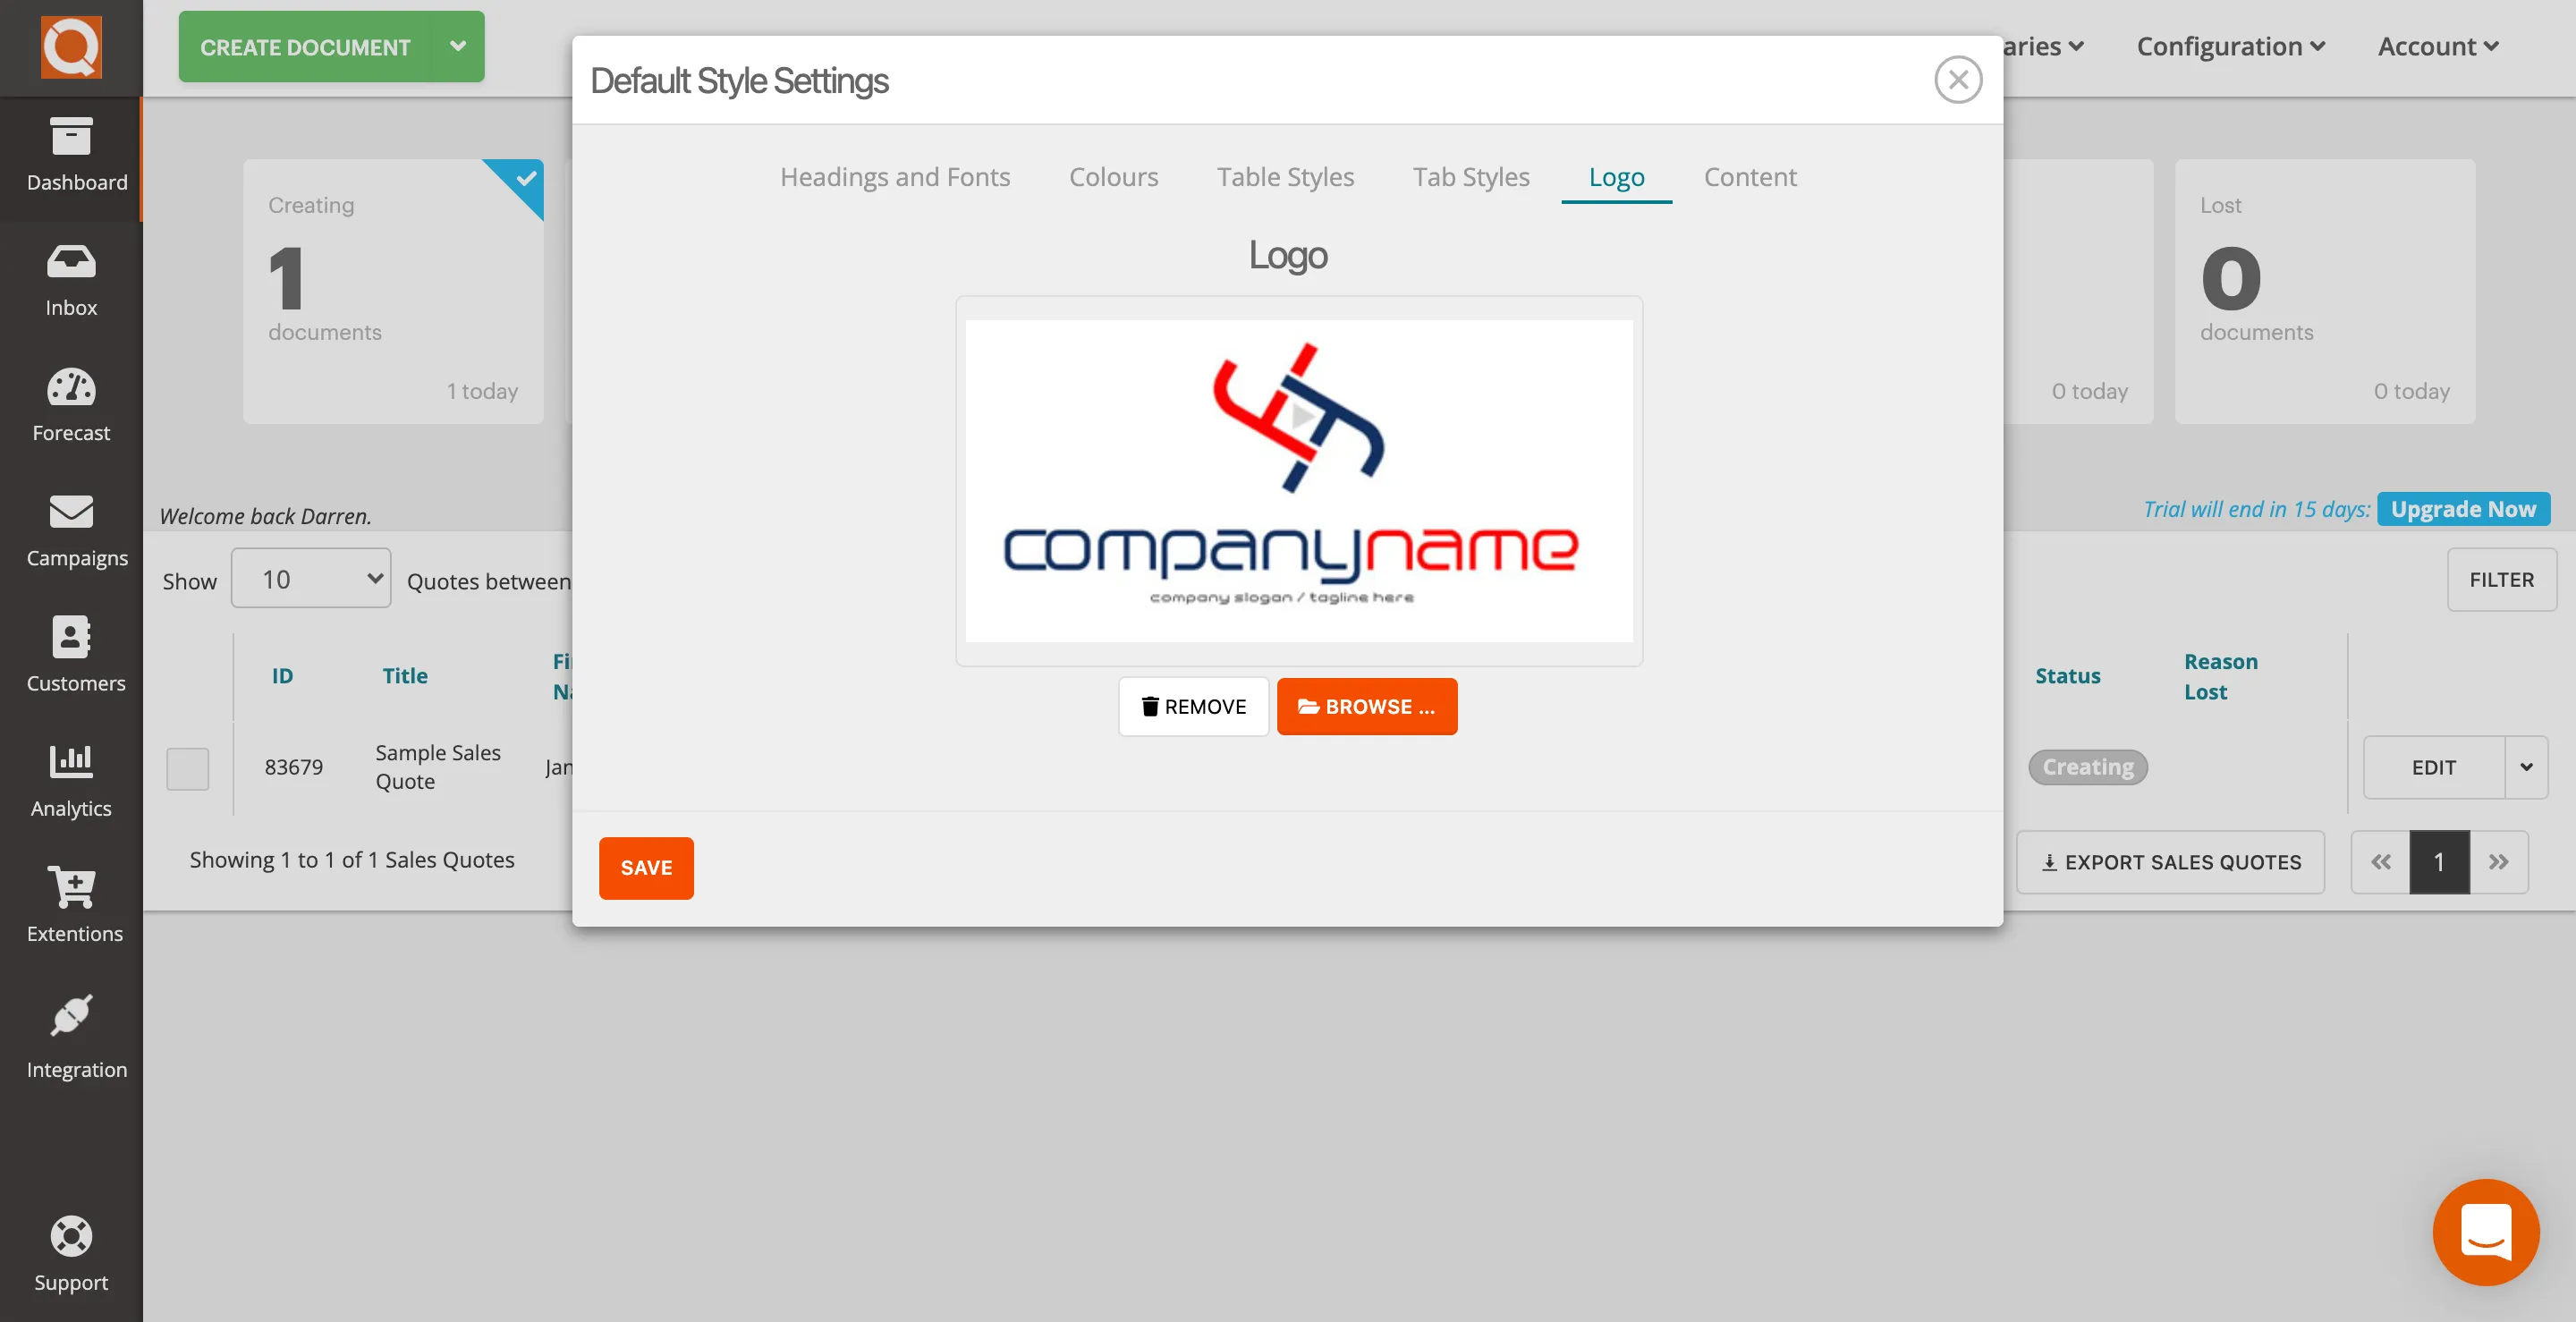Open the Forecast gauge icon
Viewport: 2576px width, 1322px height.
(71, 388)
